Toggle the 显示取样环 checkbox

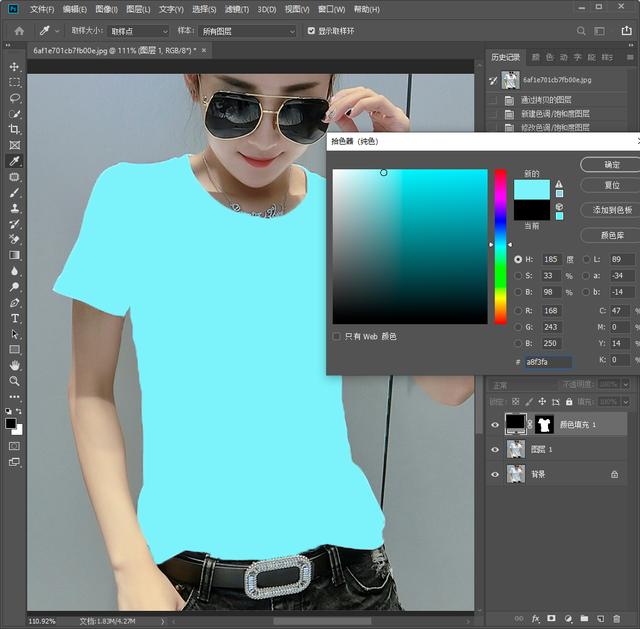pos(311,31)
